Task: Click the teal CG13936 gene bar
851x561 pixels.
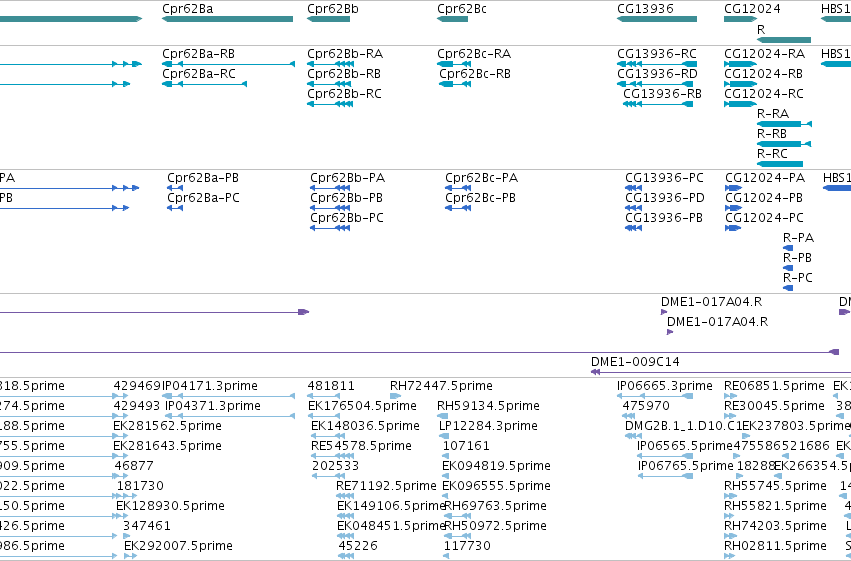Action: 657,19
